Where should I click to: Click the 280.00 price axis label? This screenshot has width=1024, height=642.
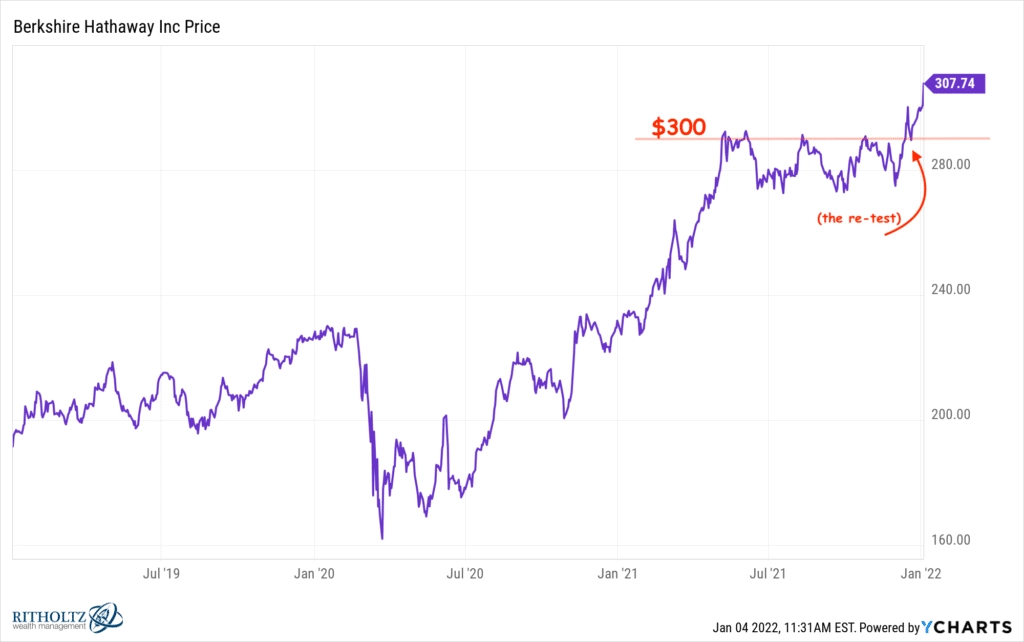(x=951, y=165)
